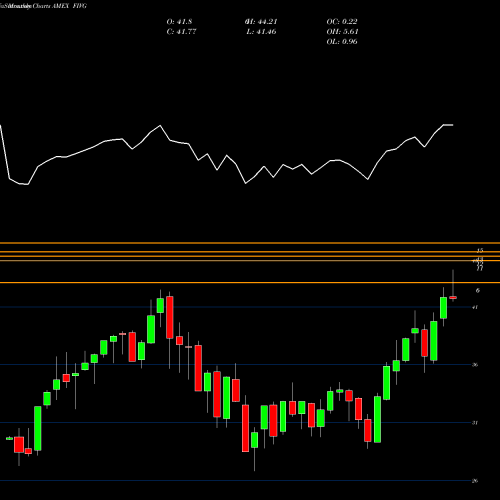Click the 15 label beside orange lines

click(x=480, y=250)
